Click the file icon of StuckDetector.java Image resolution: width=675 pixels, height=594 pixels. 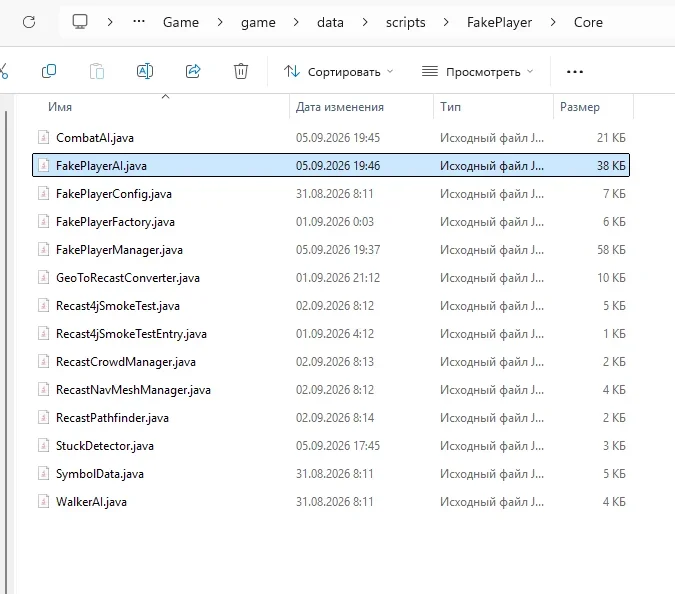click(43, 445)
